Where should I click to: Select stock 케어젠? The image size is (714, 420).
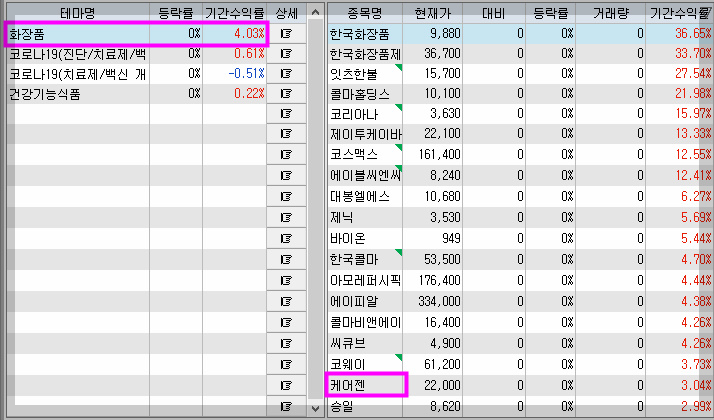[x=348, y=385]
